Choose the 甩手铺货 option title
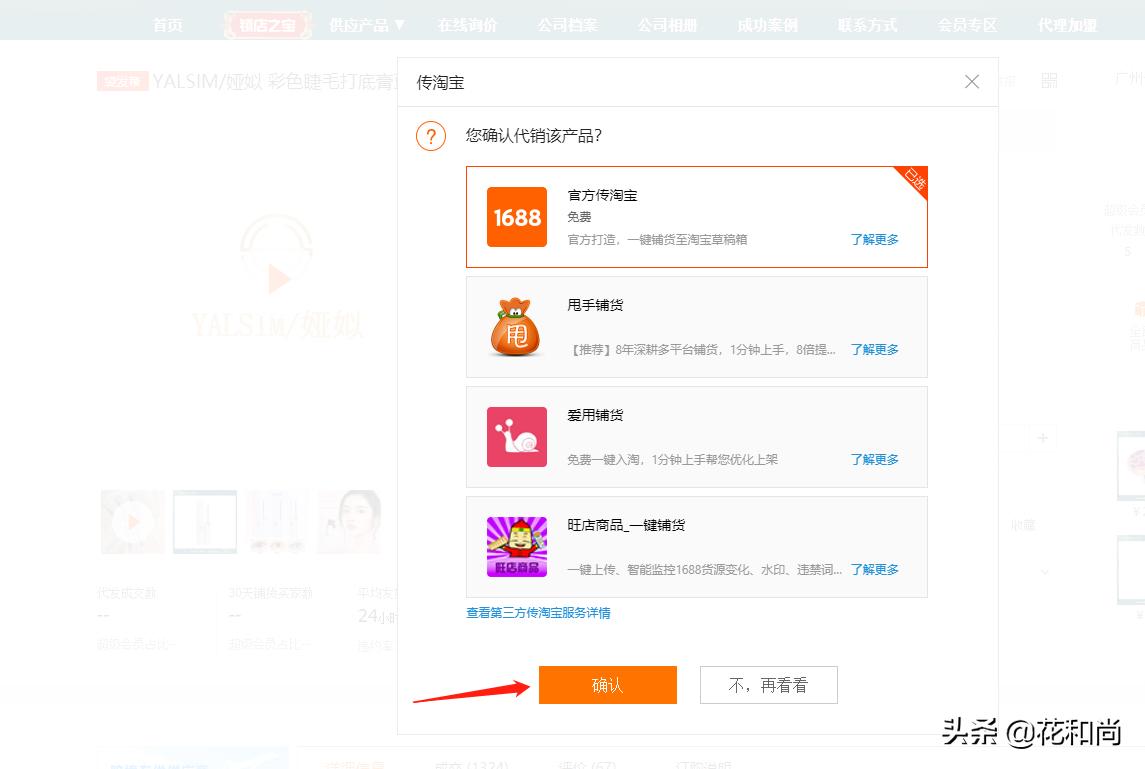Viewport: 1145px width, 769px height. [x=595, y=305]
